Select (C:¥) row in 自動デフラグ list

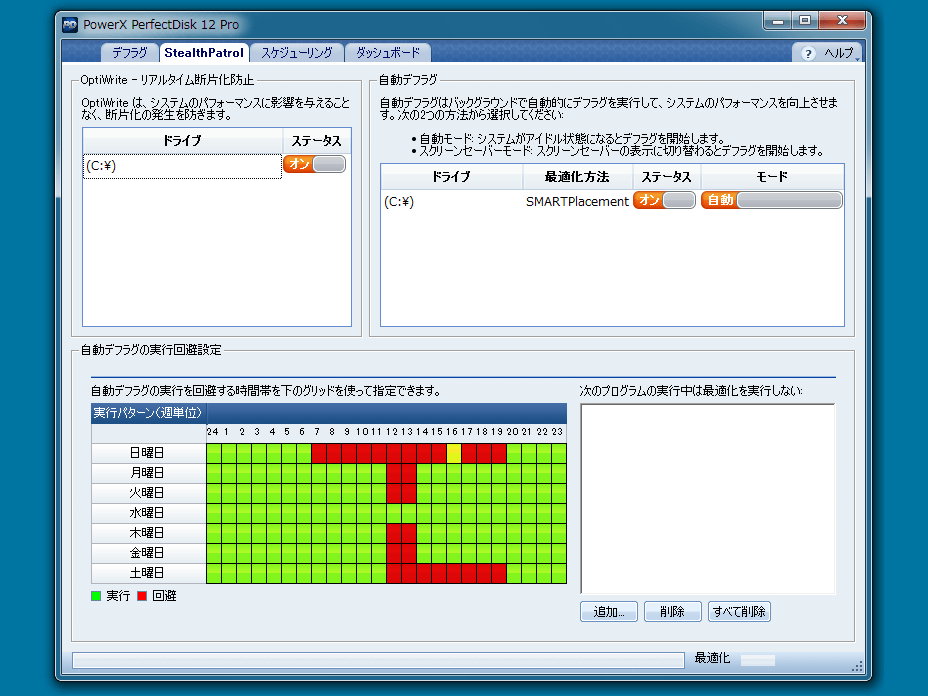(x=452, y=201)
